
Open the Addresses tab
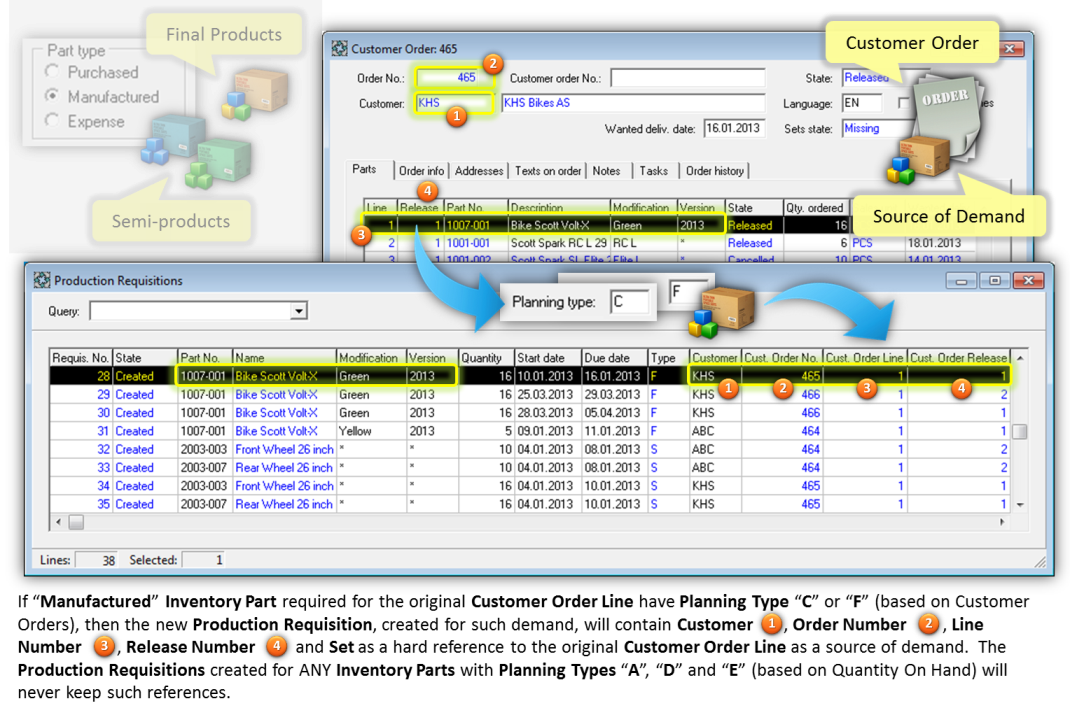479,171
